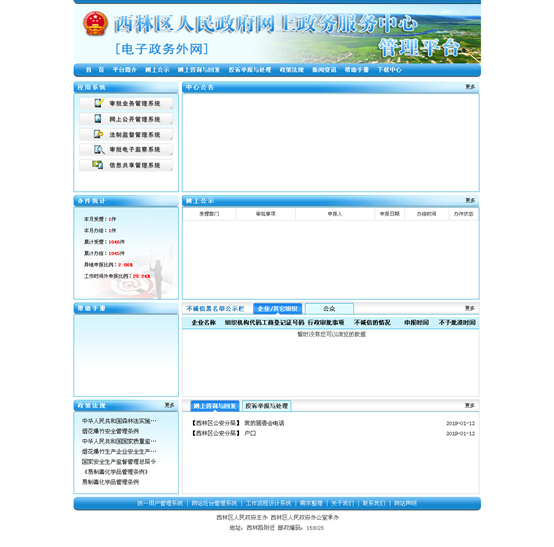Open the 投诉举报与处理 tab
The image size is (554, 547).
pos(266,406)
